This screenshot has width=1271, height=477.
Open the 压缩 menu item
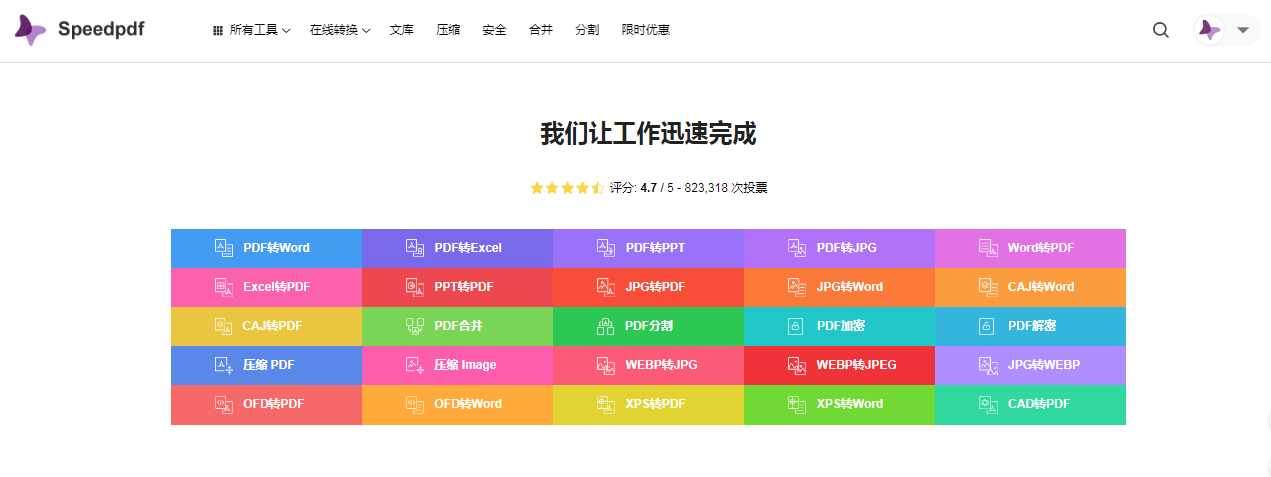(448, 30)
